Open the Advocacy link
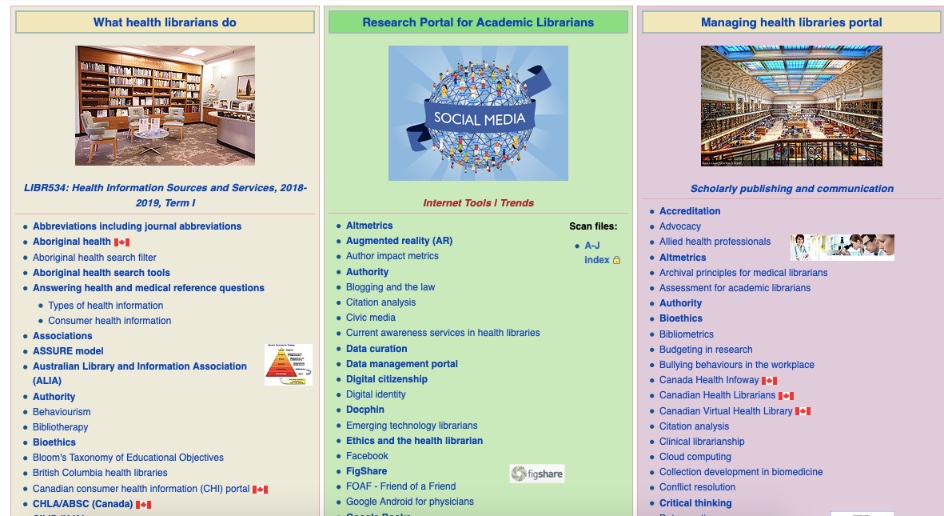 680,226
